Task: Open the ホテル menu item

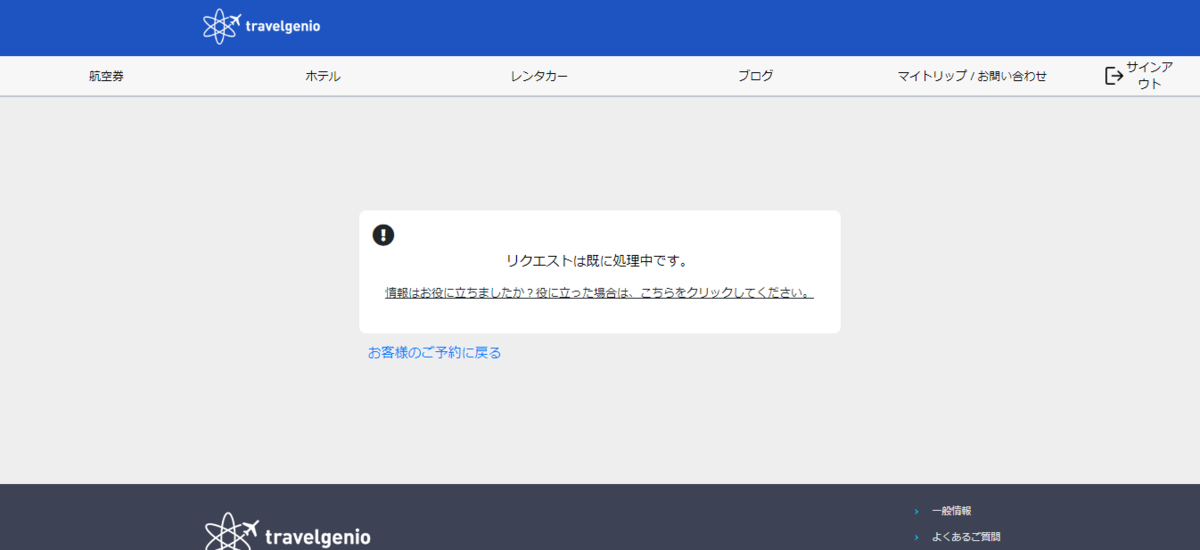Action: coord(323,76)
